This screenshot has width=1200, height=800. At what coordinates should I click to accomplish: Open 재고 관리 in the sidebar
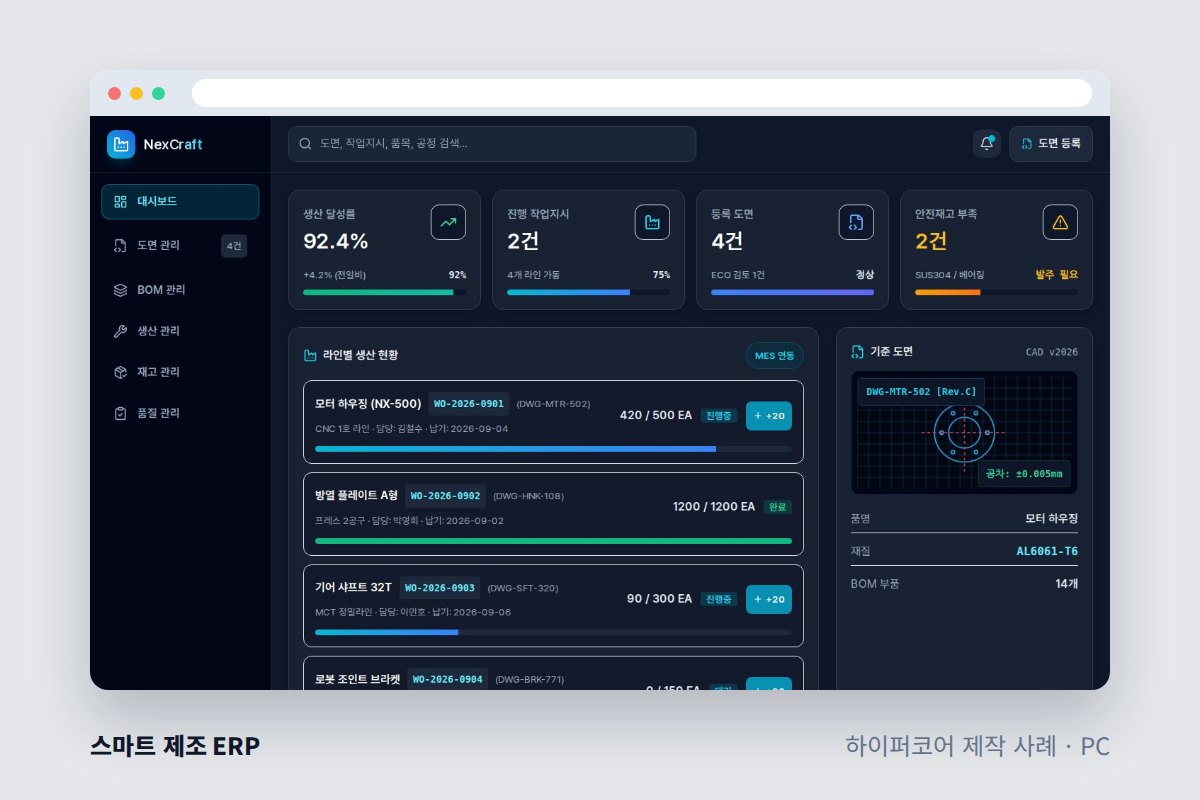coord(180,372)
